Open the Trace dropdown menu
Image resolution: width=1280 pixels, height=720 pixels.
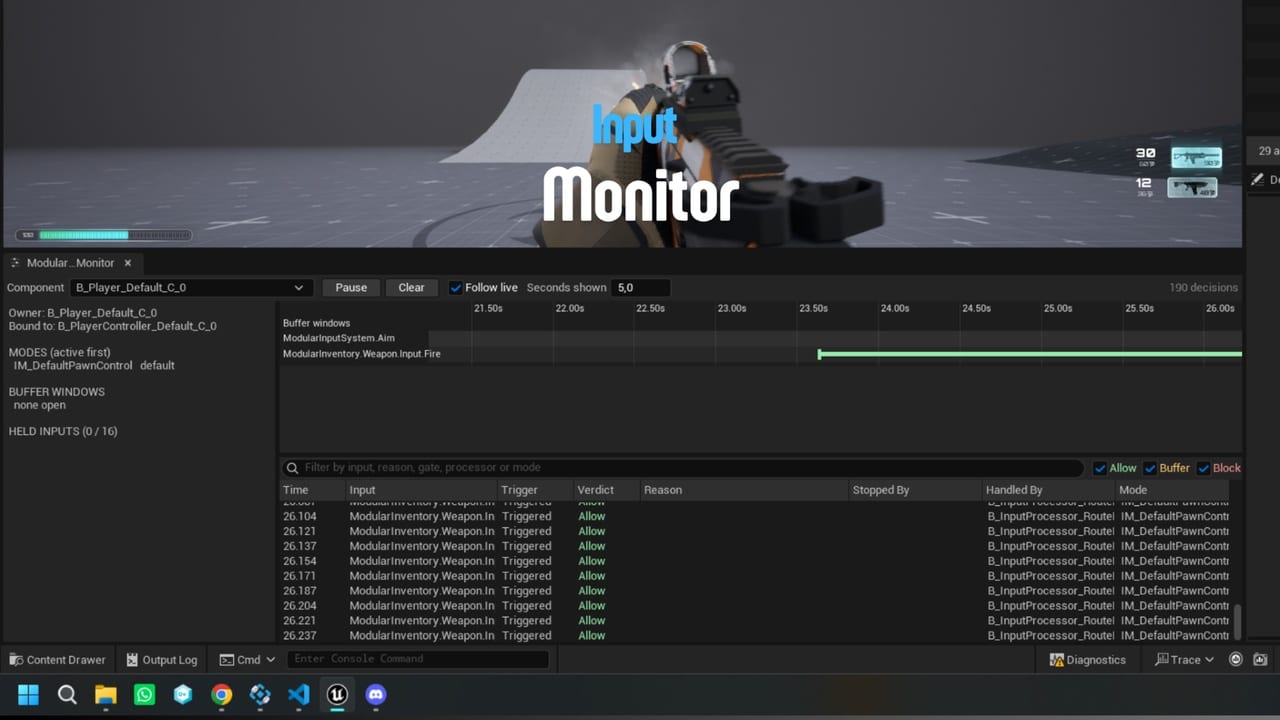click(x=1184, y=660)
